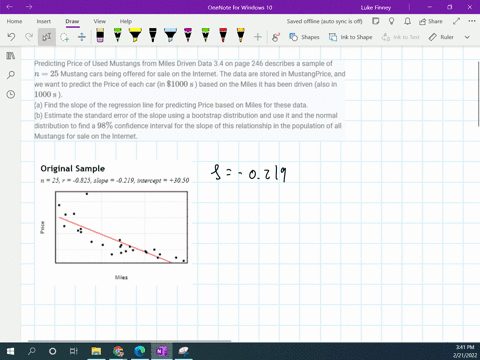Image resolution: width=480 pixels, height=360 pixels.
Task: Click the back arrow in title bar
Action: (x=10, y=7)
